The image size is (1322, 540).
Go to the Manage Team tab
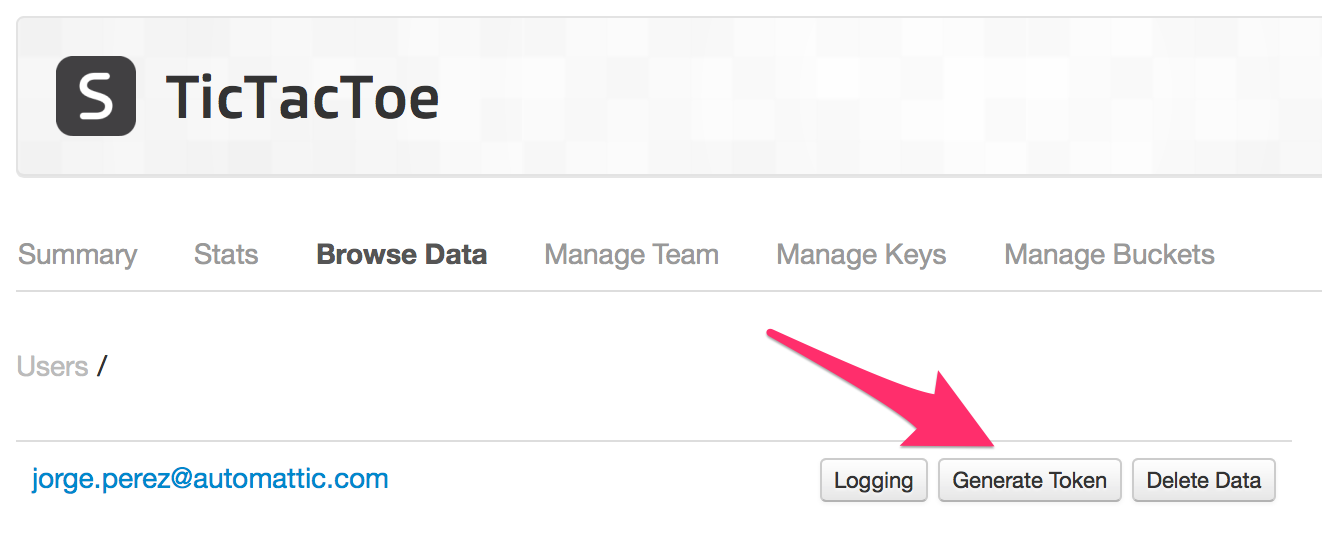(x=631, y=255)
